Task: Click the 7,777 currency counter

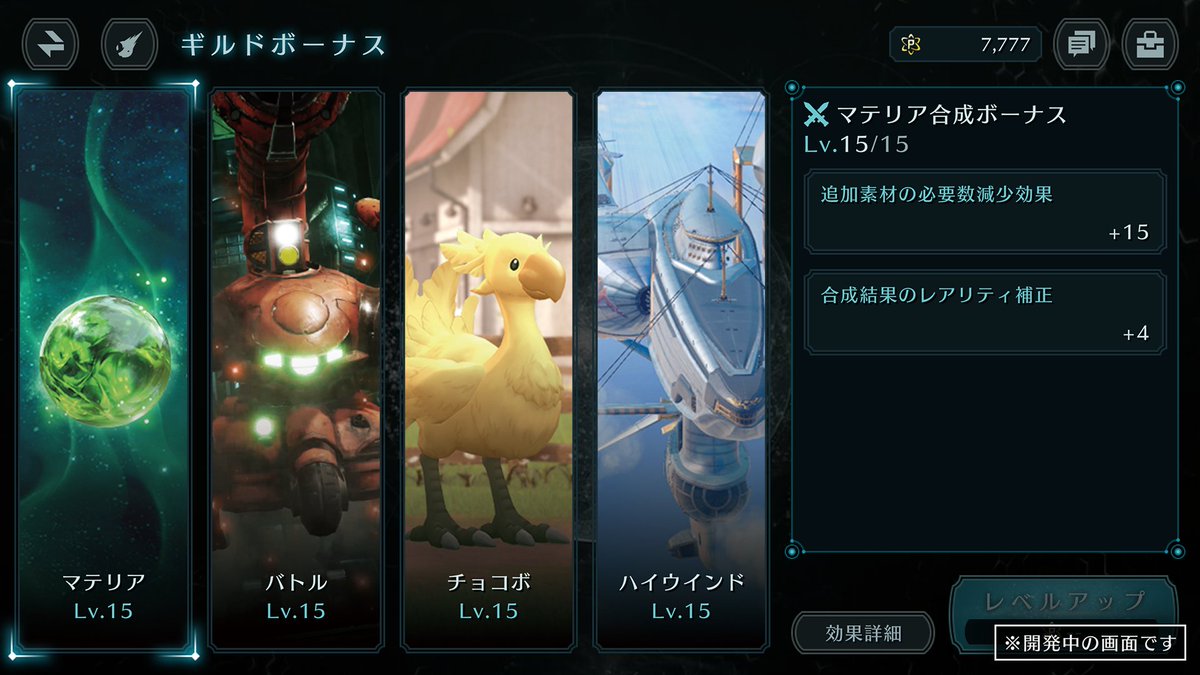Action: [965, 45]
